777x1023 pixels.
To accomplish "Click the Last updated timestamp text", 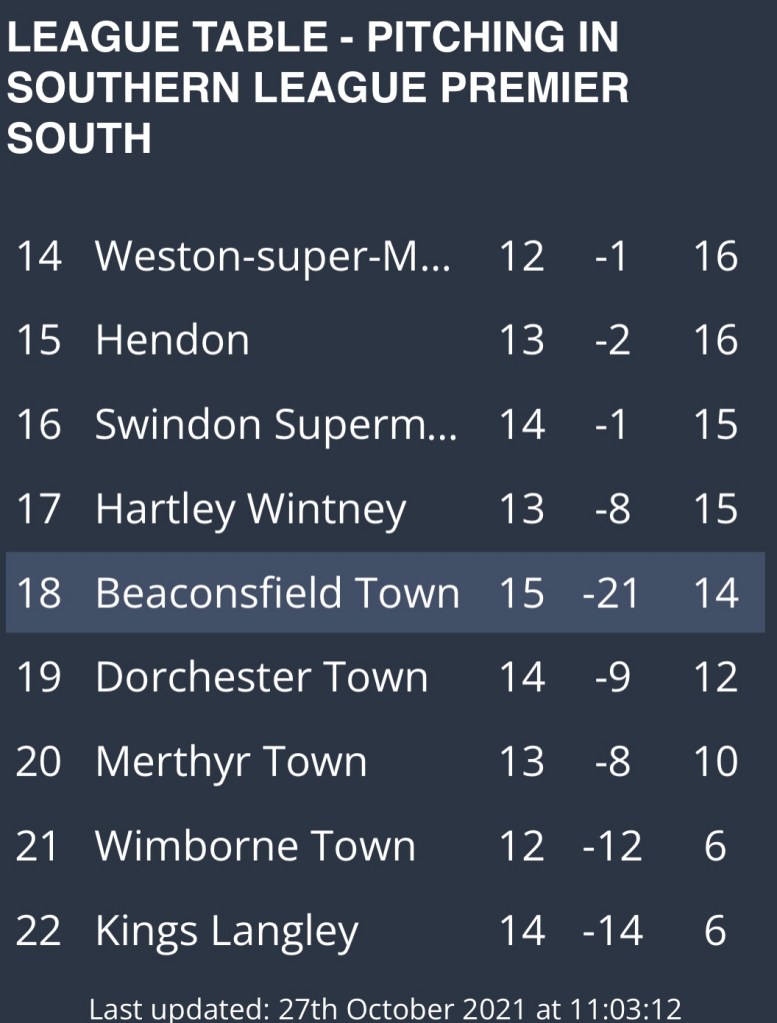I will coord(386,1008).
